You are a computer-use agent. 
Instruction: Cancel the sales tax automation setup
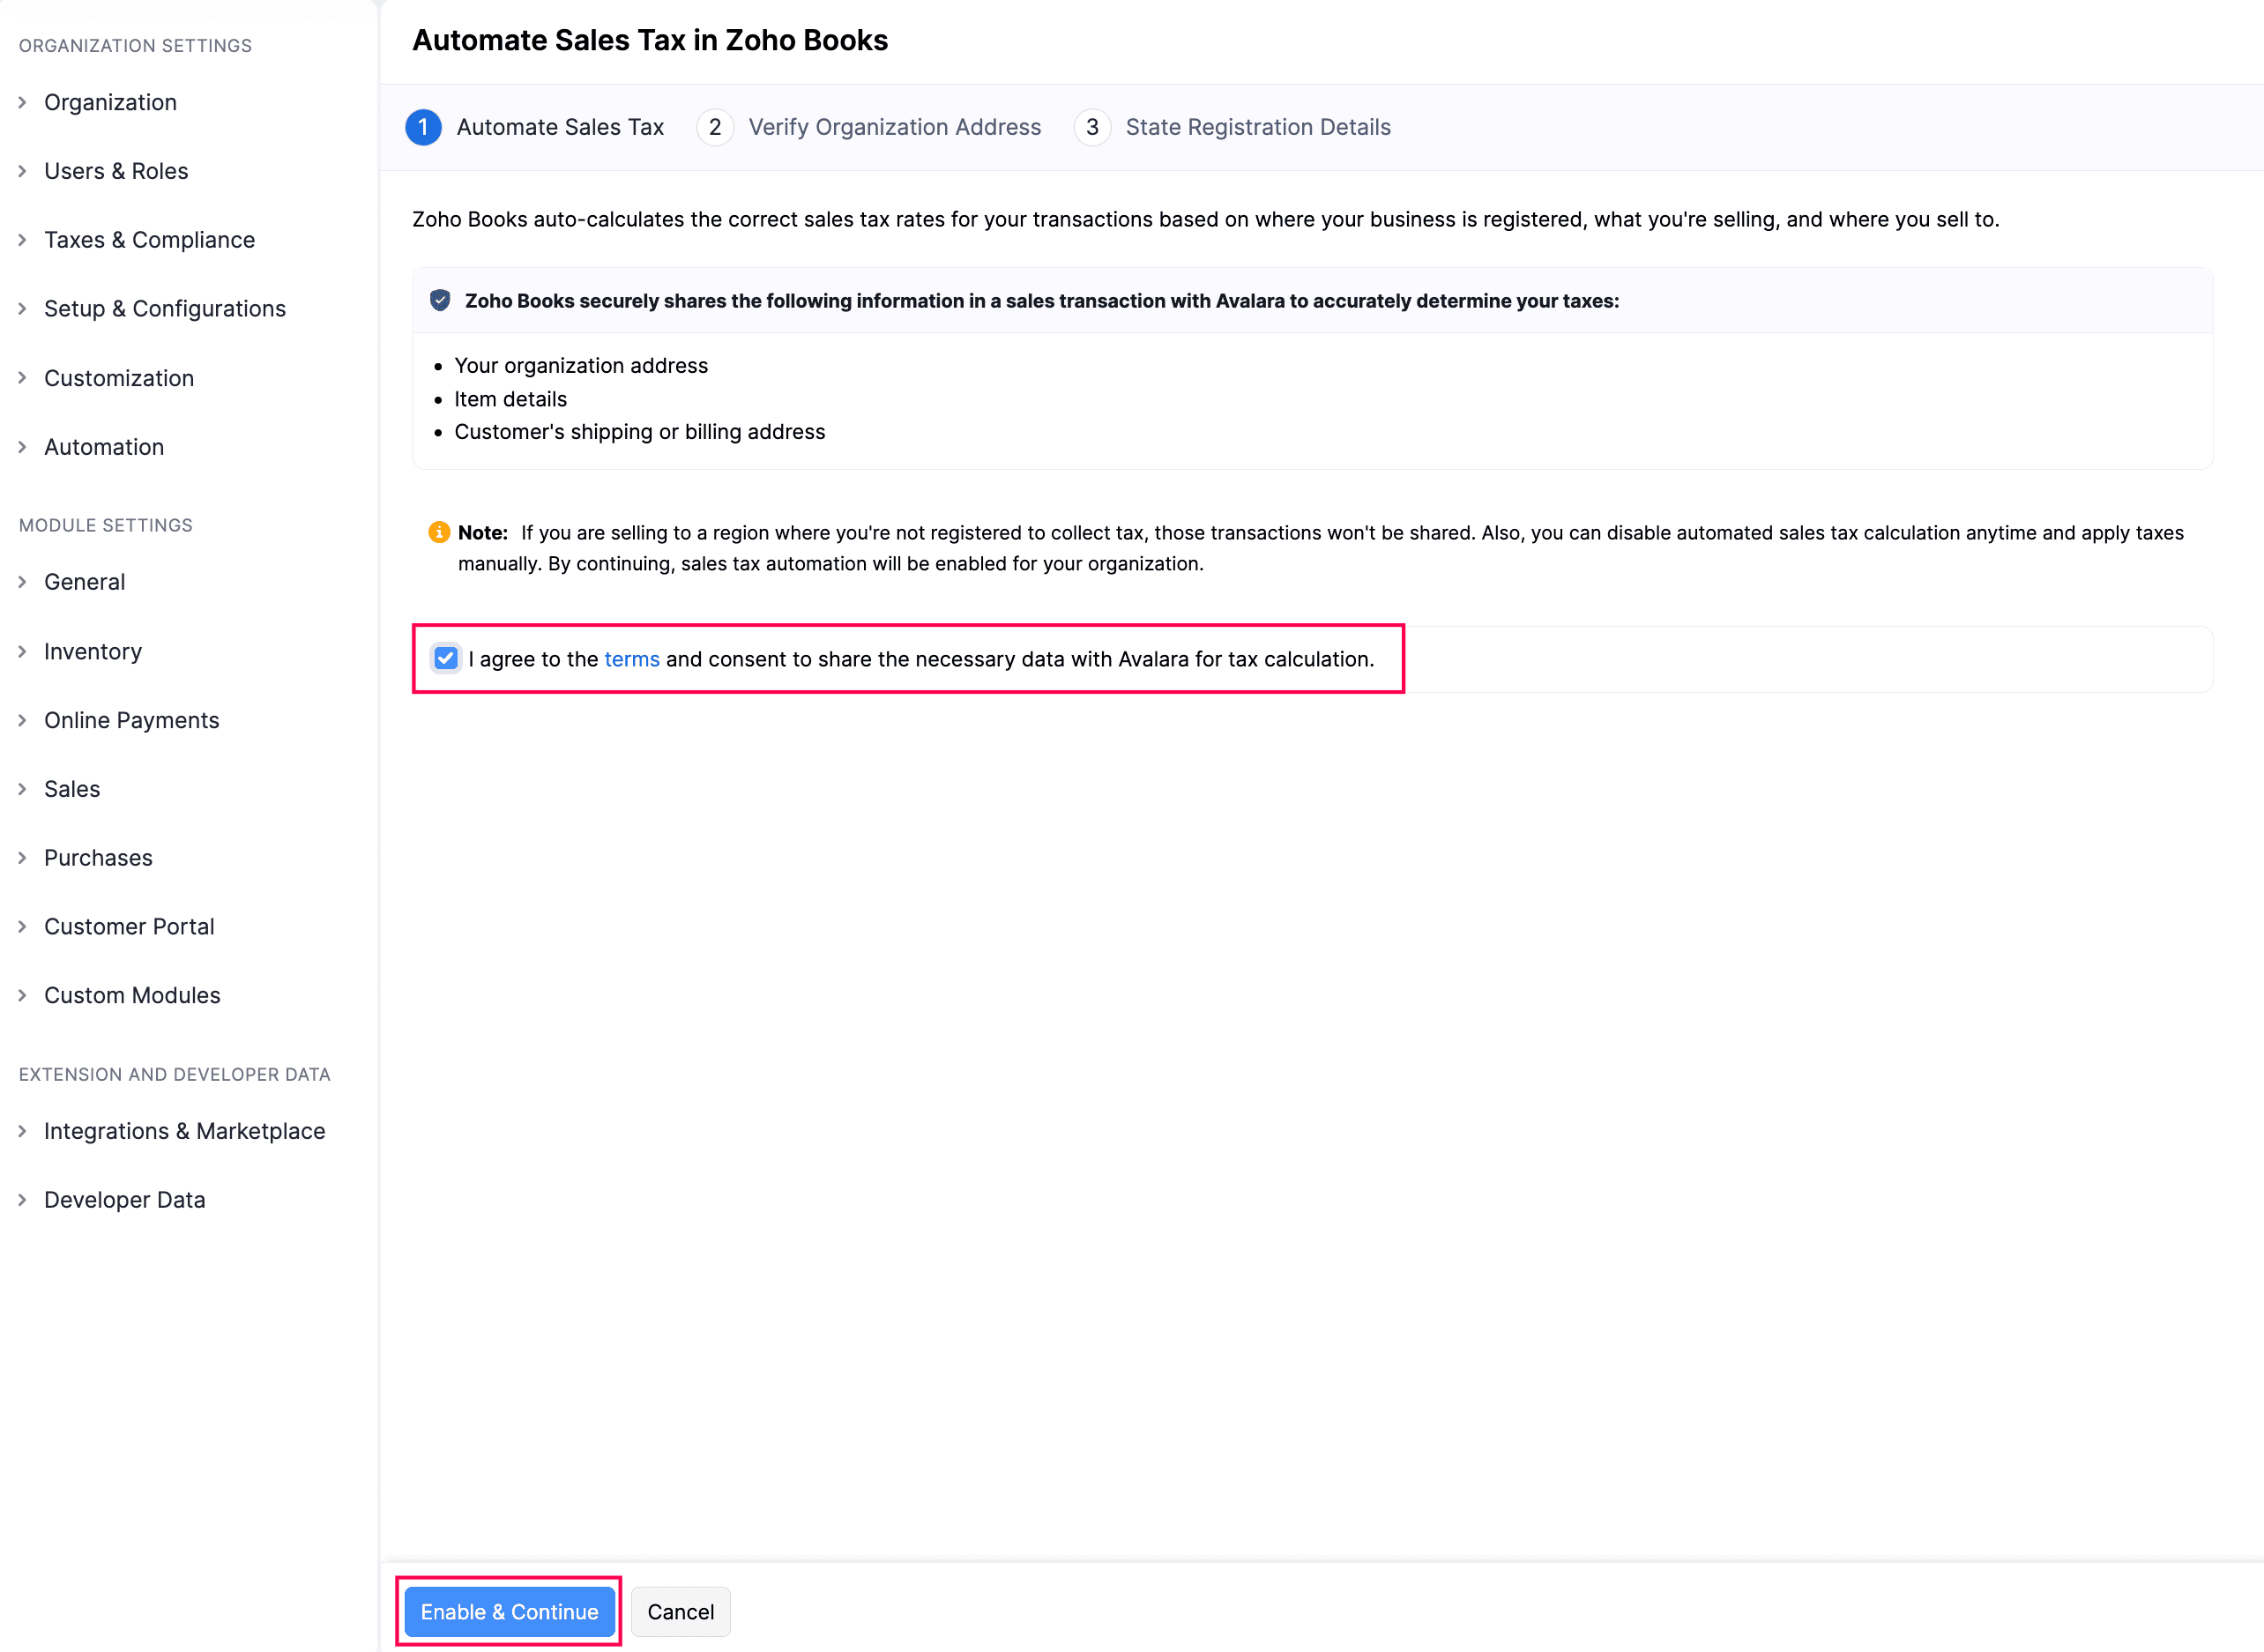(x=680, y=1612)
